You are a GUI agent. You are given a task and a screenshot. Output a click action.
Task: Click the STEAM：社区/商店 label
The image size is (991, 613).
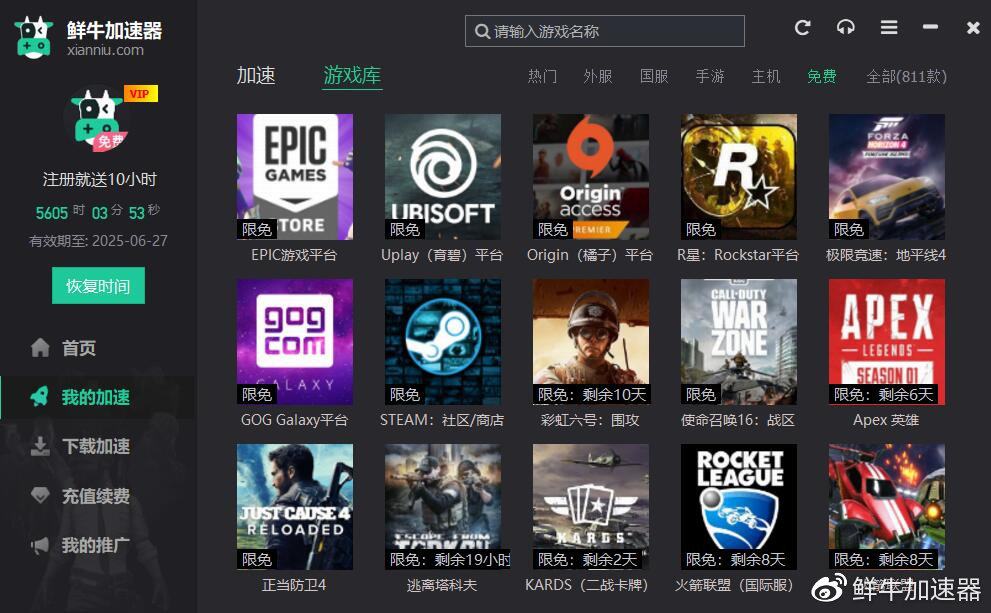tap(442, 420)
